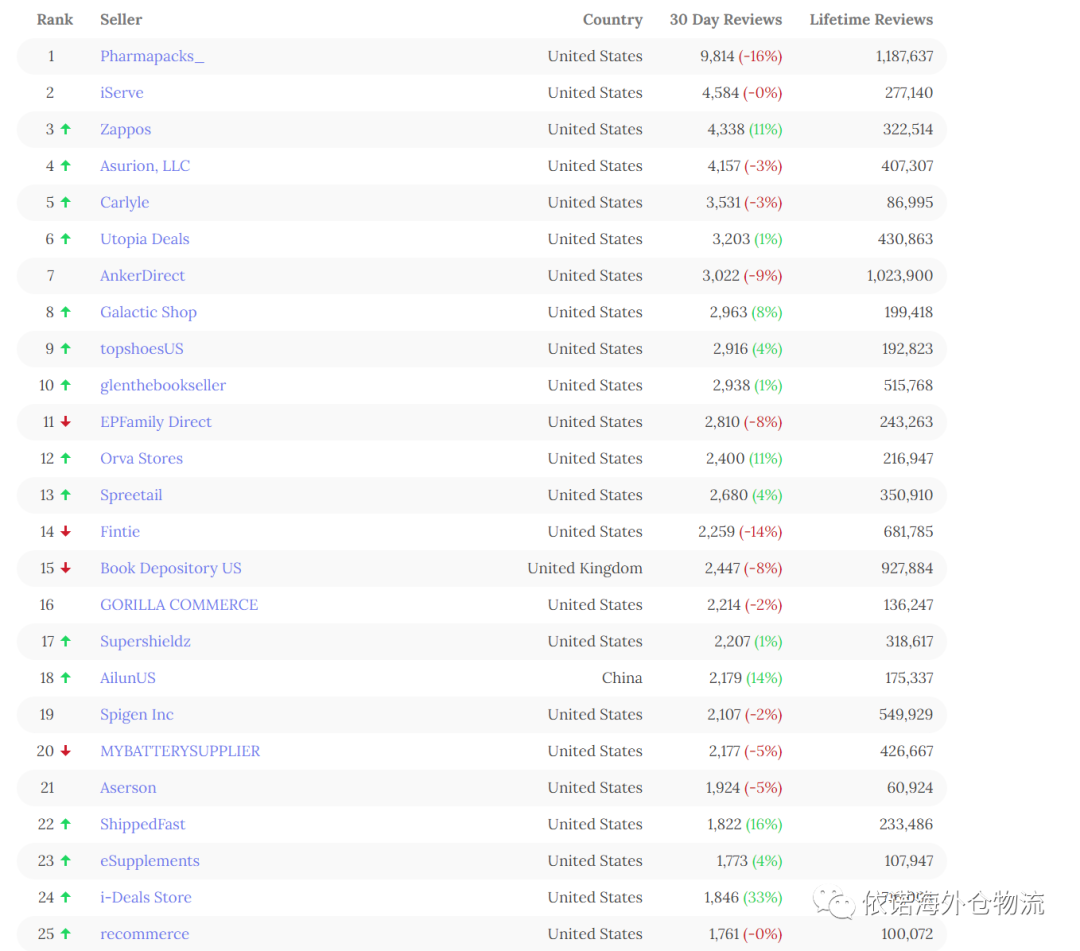Open the iServe seller page
The image size is (1080, 951).
tap(121, 93)
